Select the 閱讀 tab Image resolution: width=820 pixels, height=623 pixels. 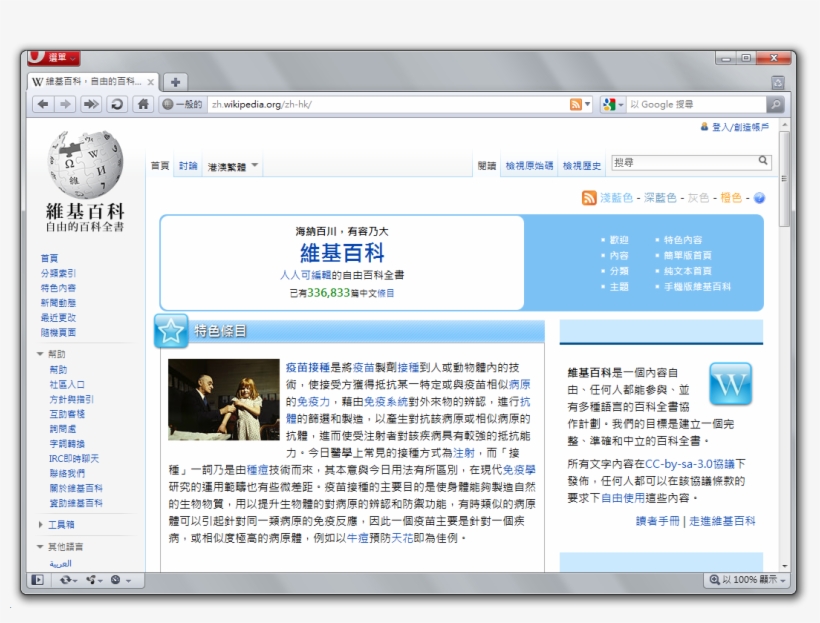click(487, 166)
